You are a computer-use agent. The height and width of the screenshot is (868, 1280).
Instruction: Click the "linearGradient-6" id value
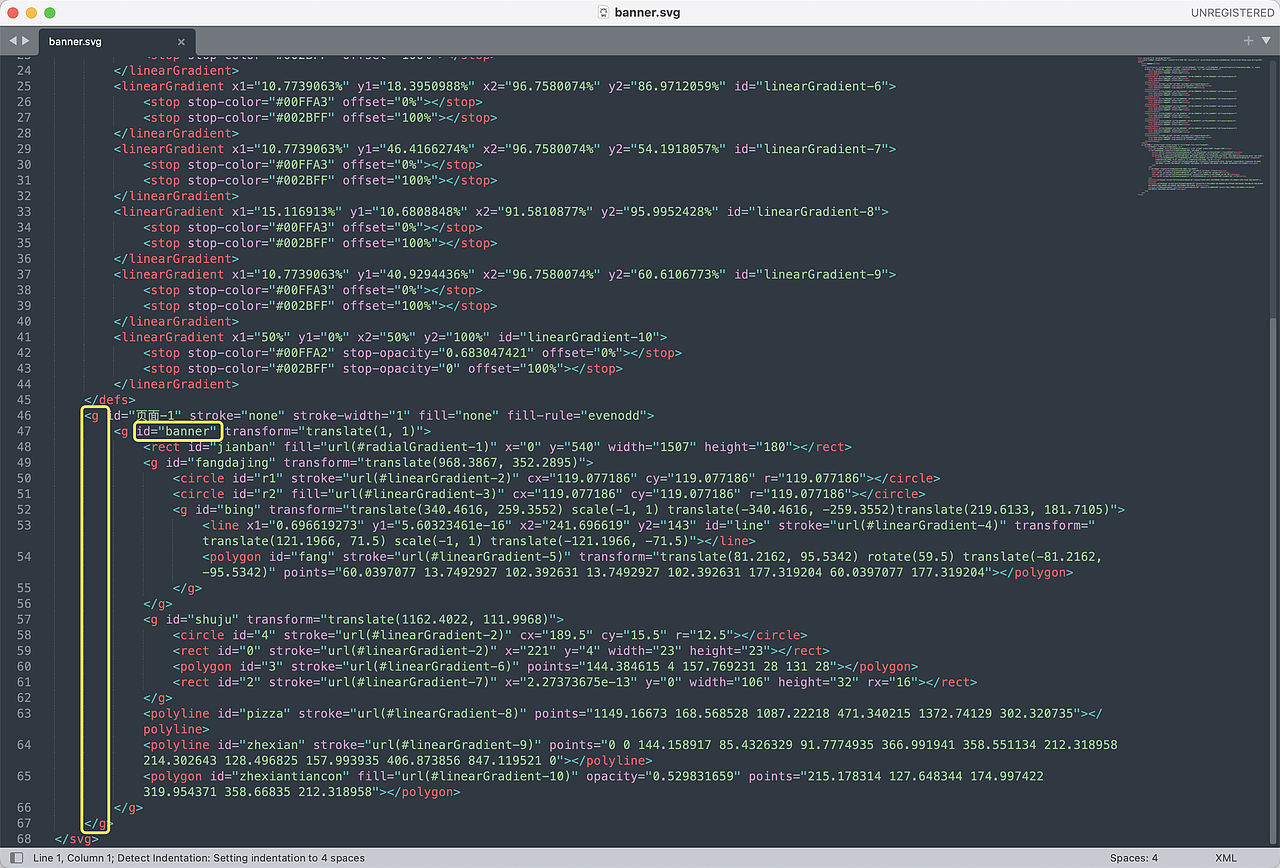click(x=821, y=86)
